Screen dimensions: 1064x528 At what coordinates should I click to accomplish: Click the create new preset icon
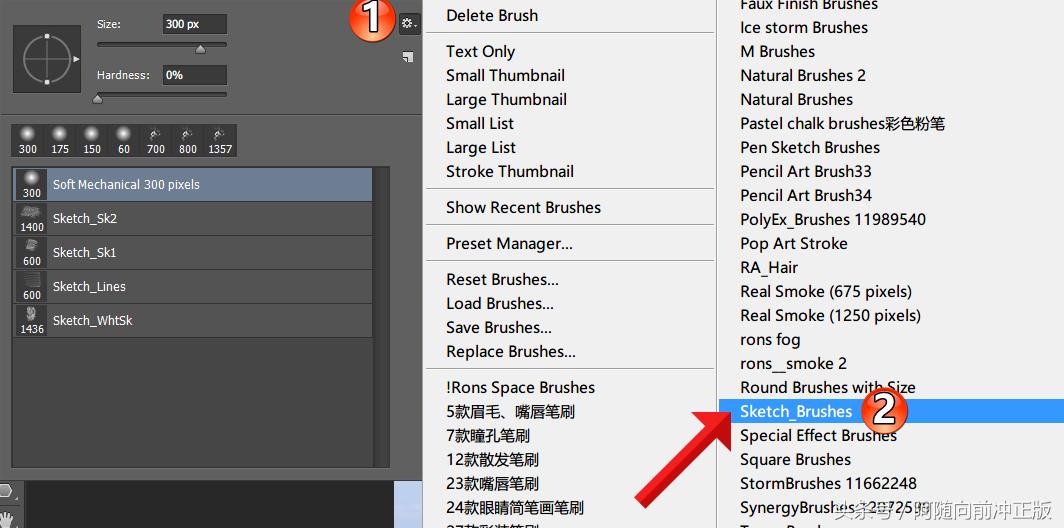click(x=407, y=57)
